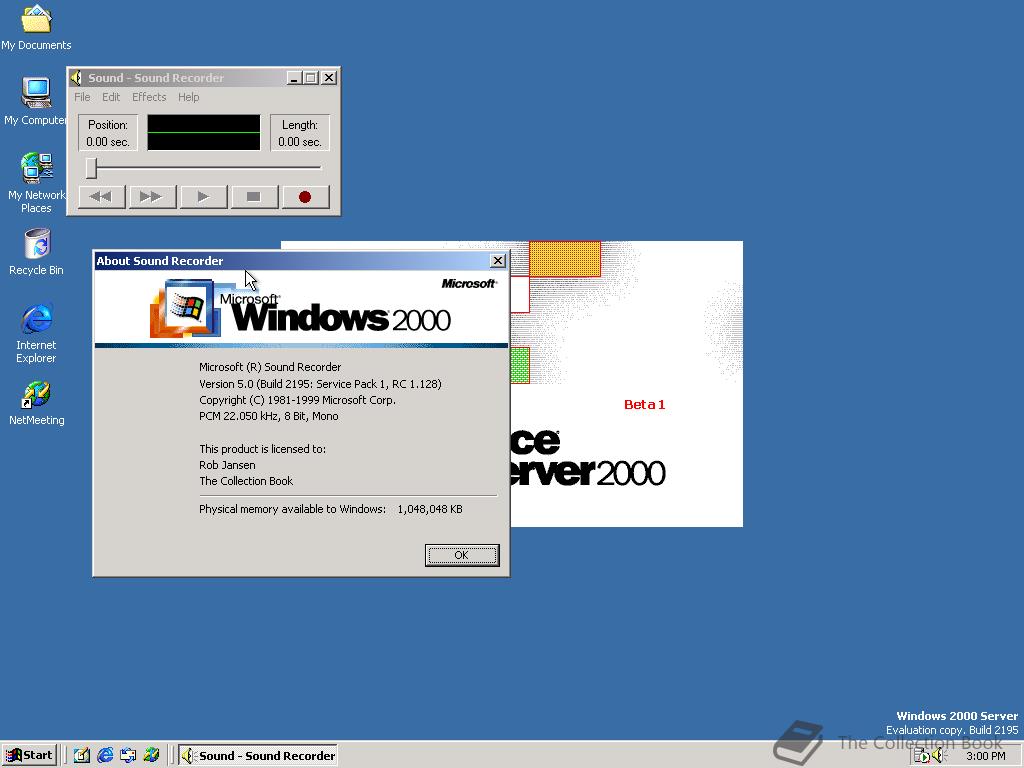Open My Documents desktop icon
The width and height of the screenshot is (1024, 768).
point(36,28)
